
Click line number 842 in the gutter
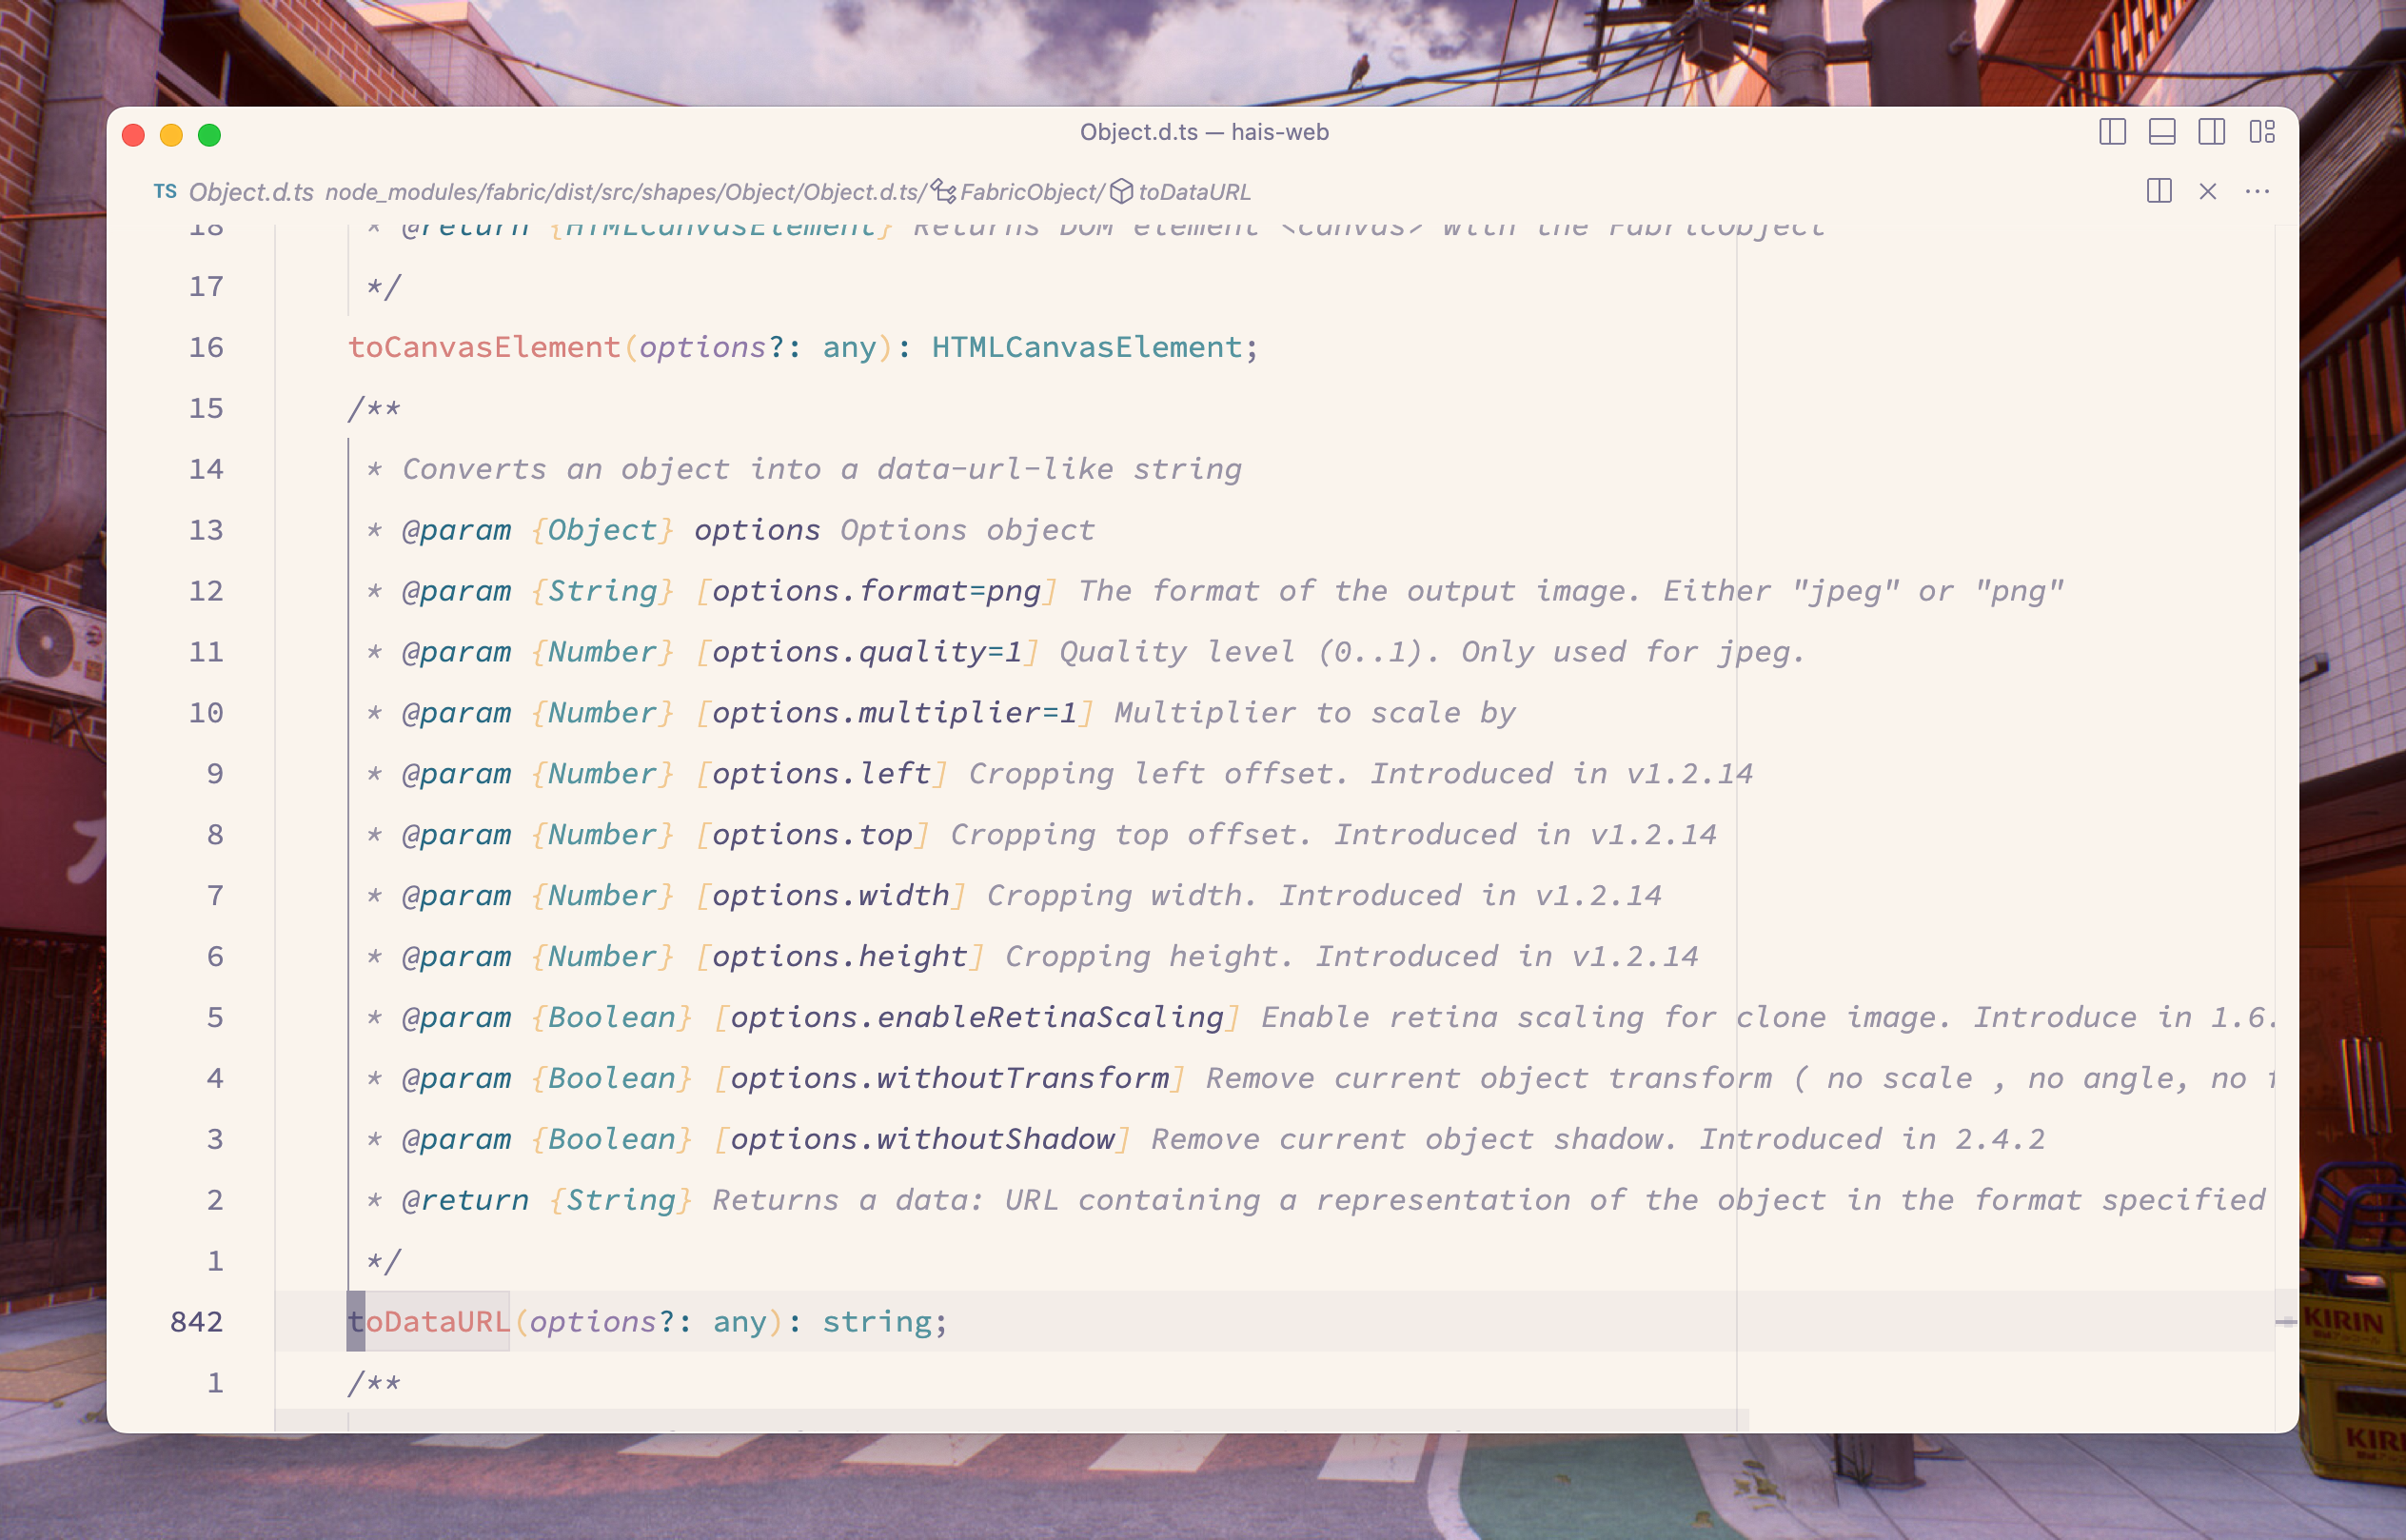[x=196, y=1321]
